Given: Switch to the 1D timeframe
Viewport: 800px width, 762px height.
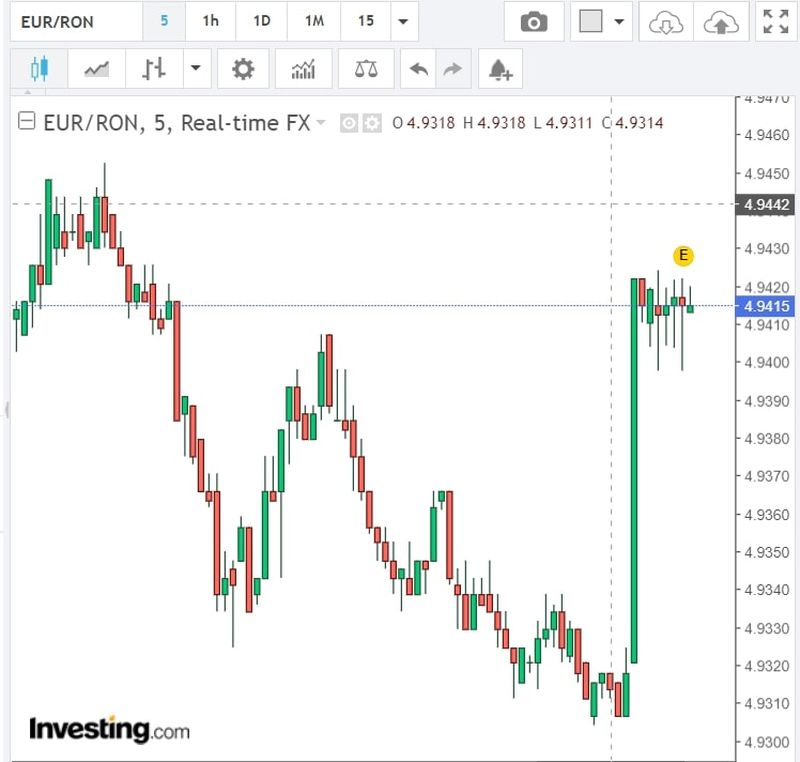Looking at the screenshot, I should (x=261, y=21).
